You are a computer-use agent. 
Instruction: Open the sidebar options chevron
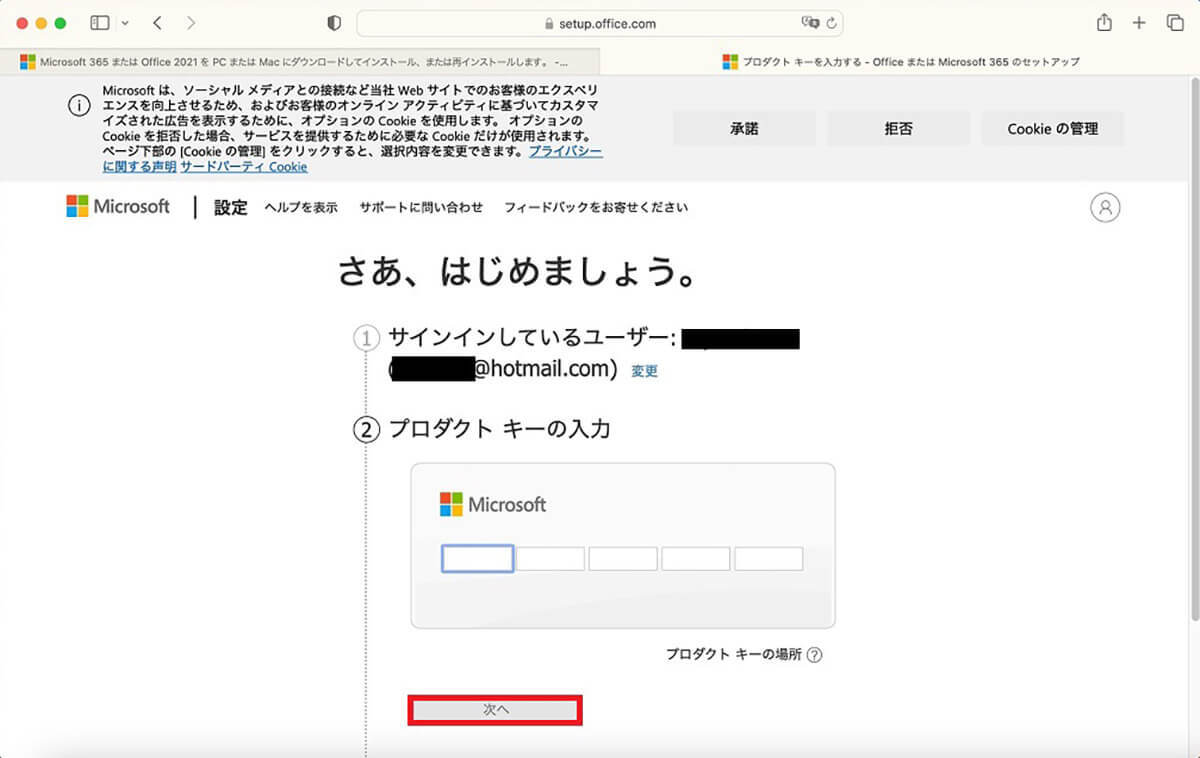pyautogui.click(x=125, y=23)
